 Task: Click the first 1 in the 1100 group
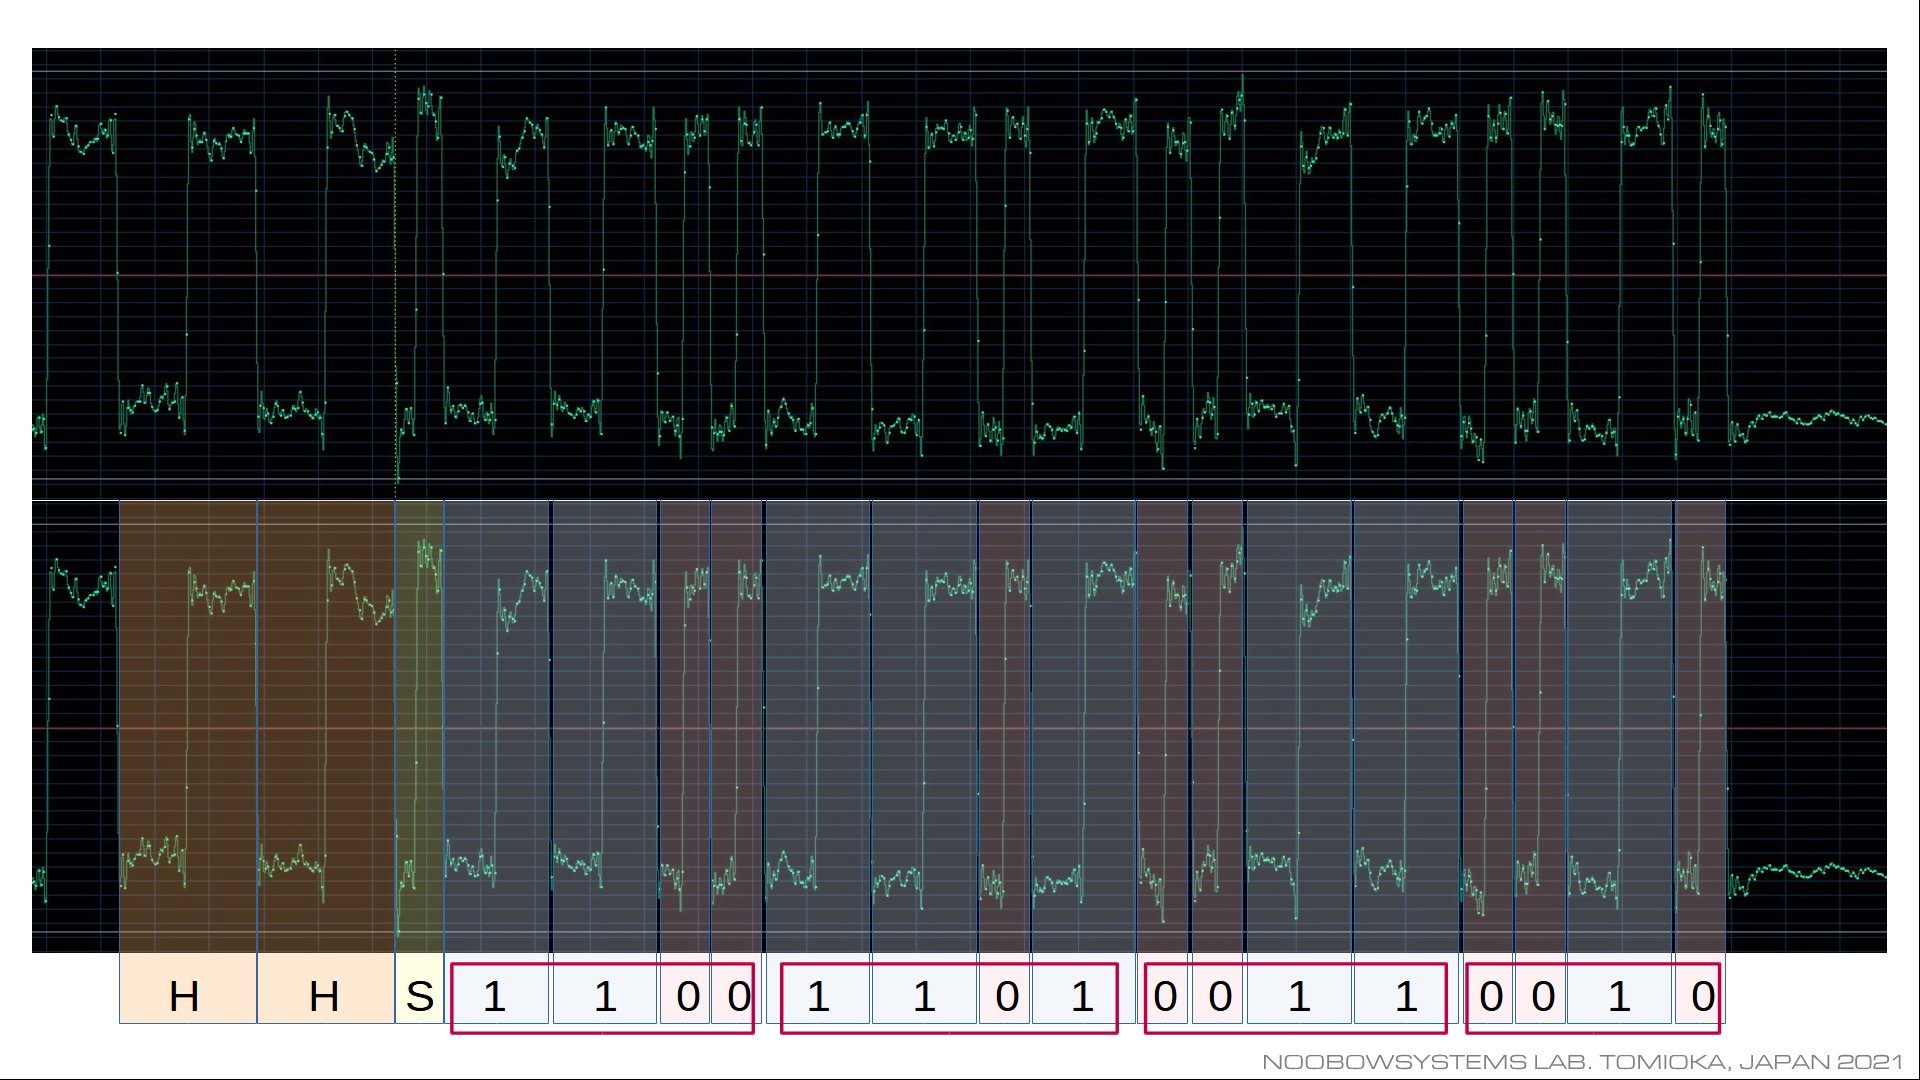pyautogui.click(x=497, y=988)
